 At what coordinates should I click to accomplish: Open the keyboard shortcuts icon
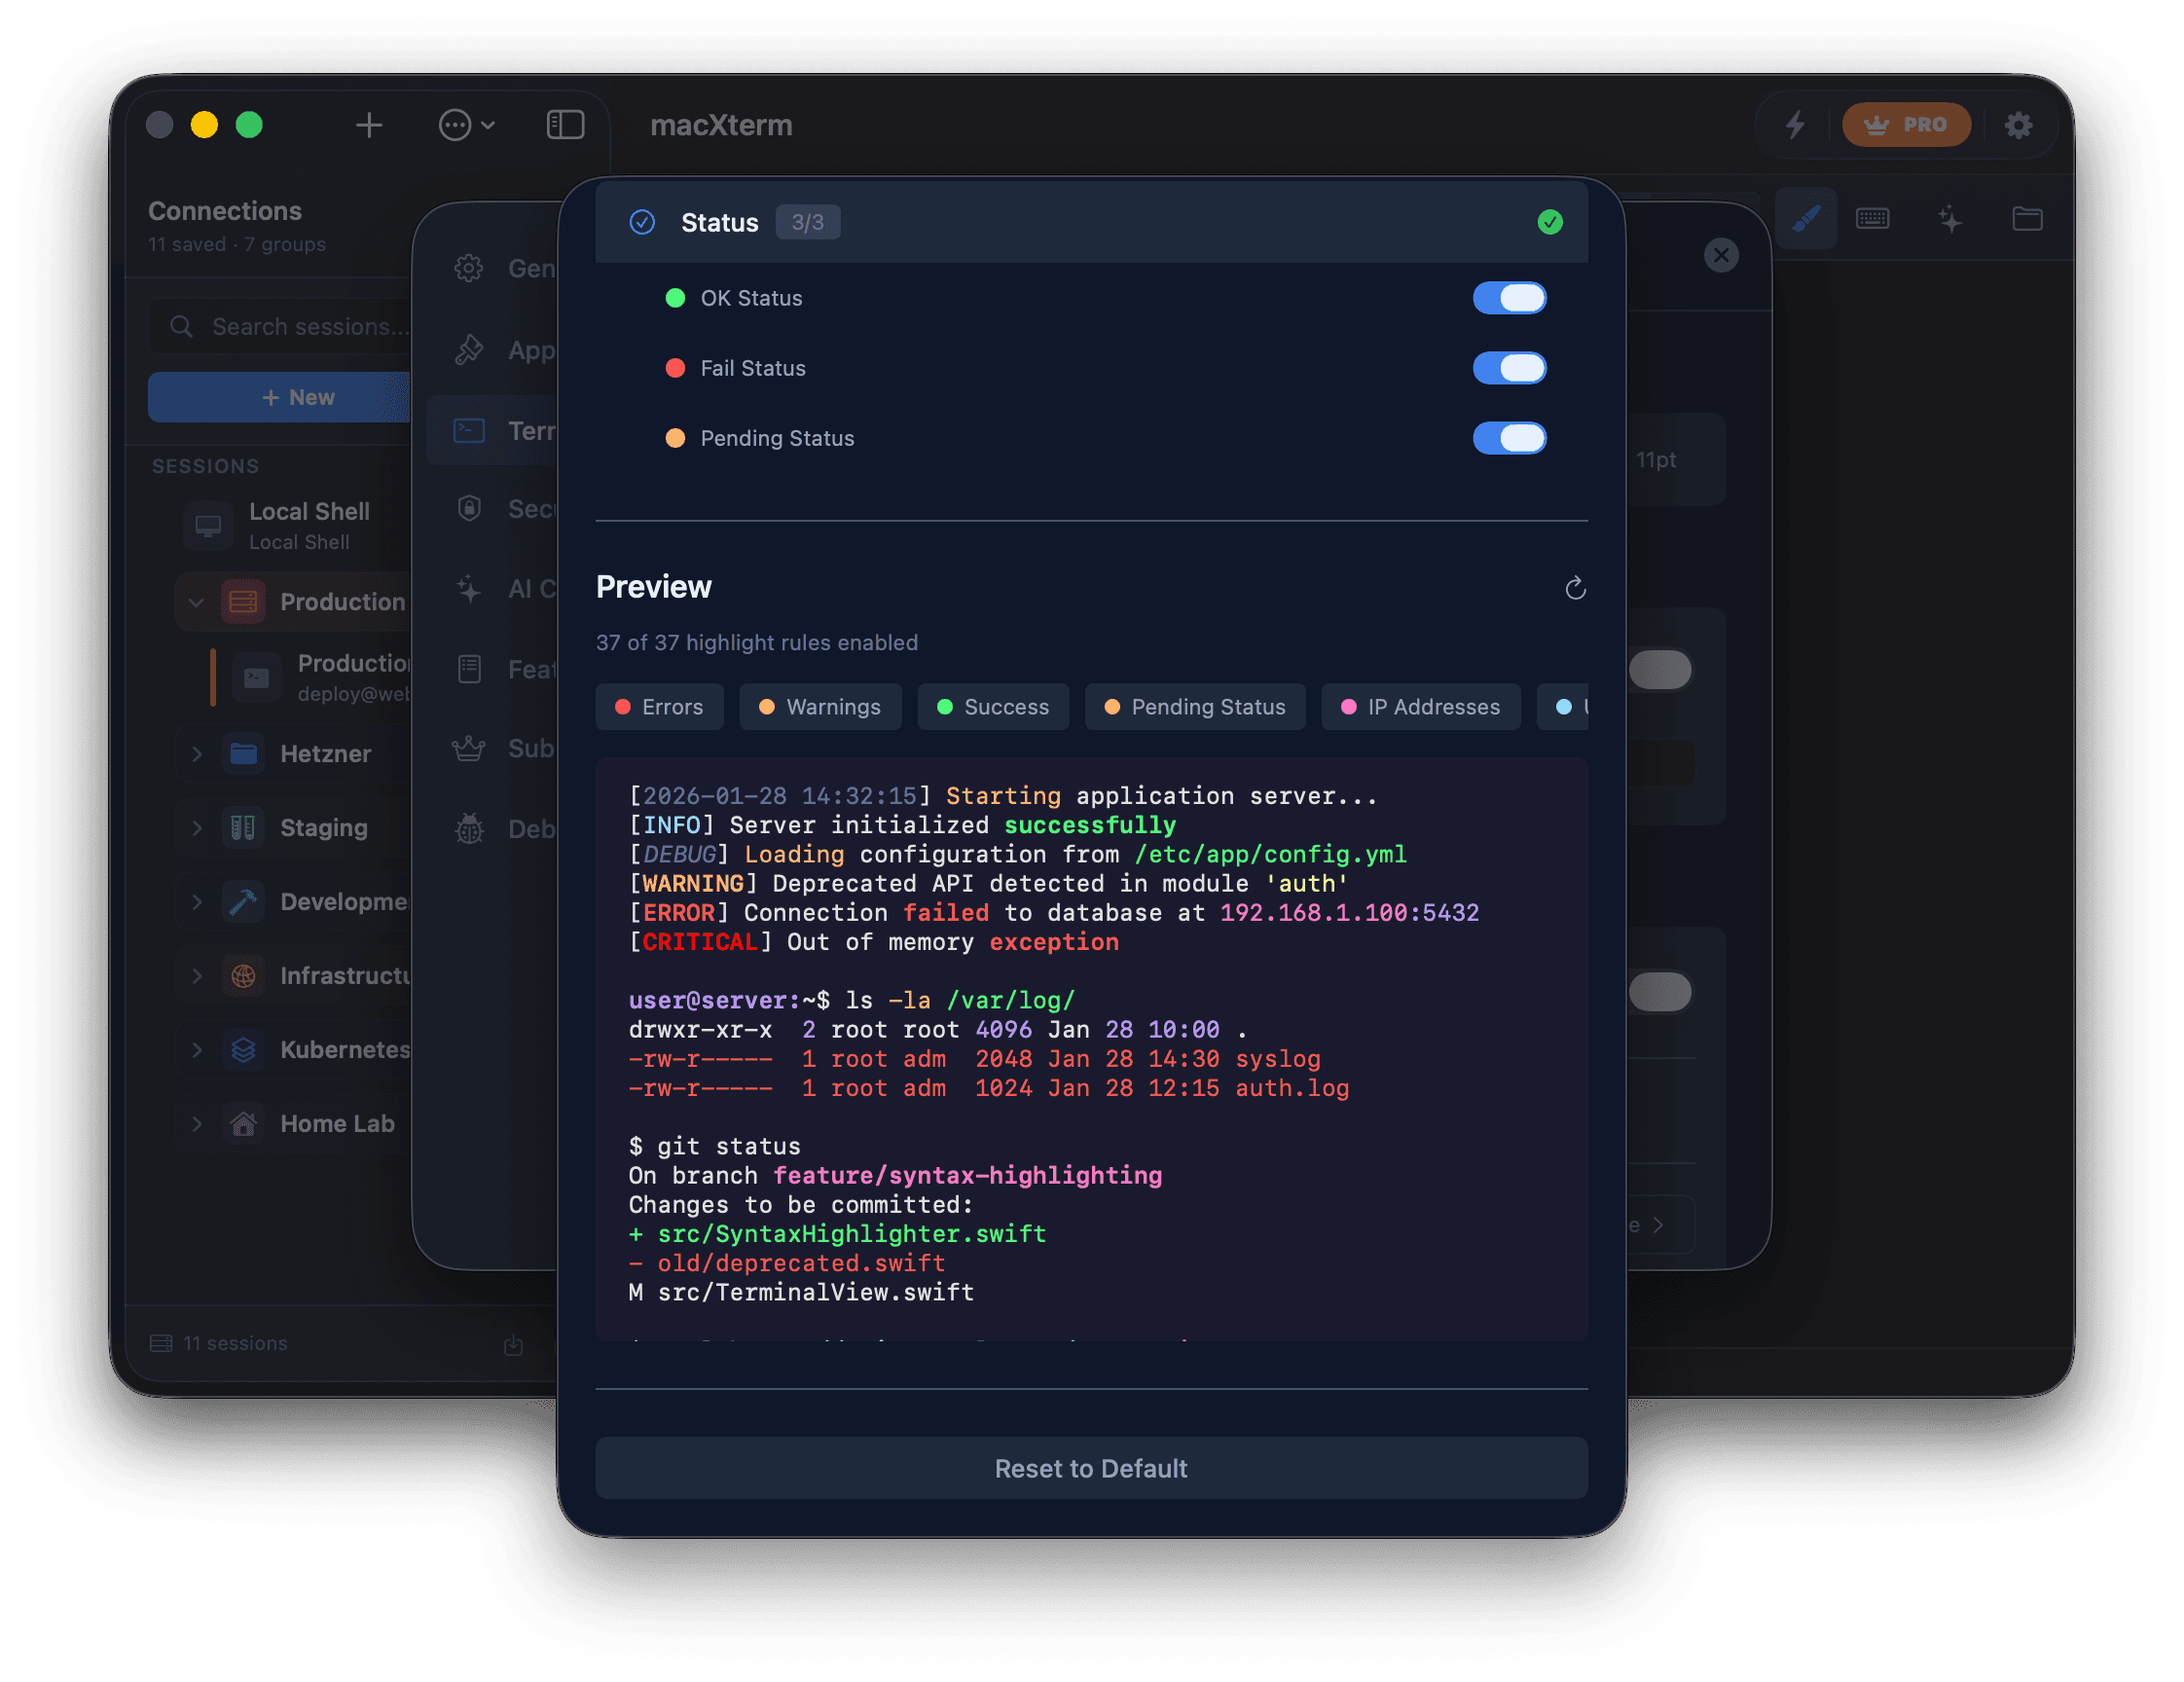(x=1874, y=218)
